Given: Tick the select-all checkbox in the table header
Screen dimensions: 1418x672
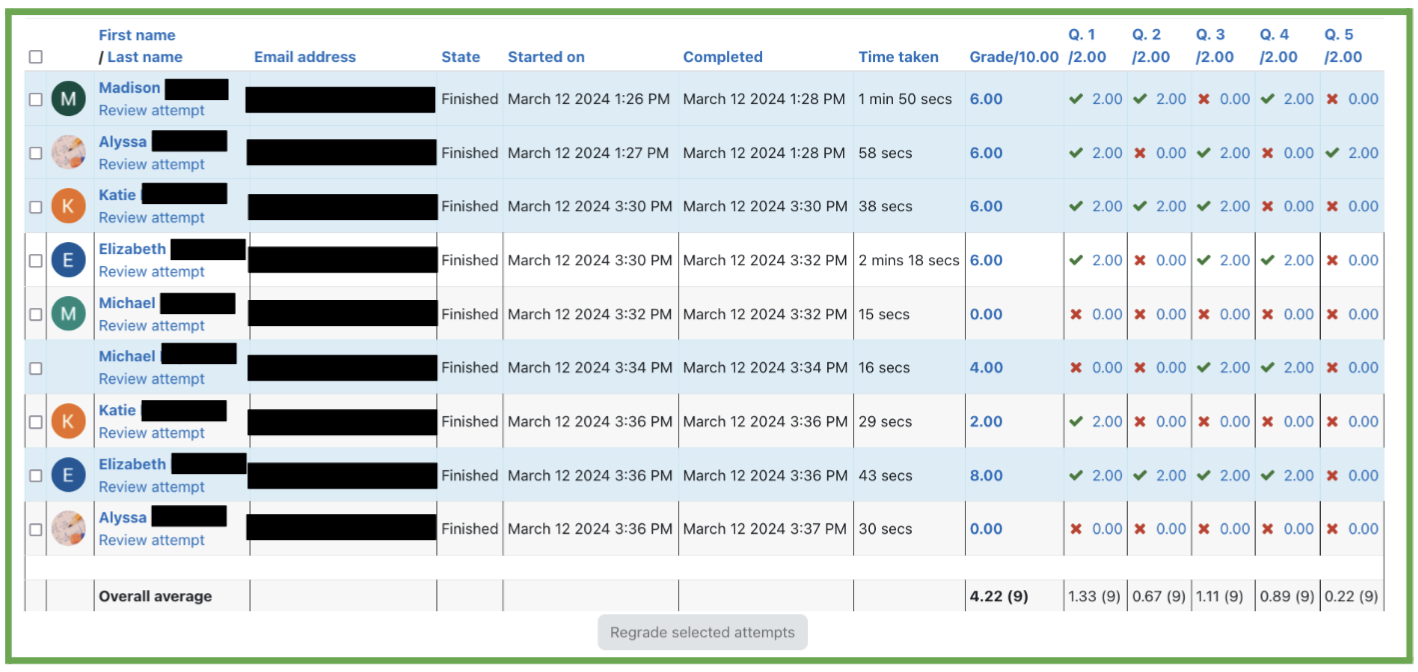Looking at the screenshot, I should [36, 57].
